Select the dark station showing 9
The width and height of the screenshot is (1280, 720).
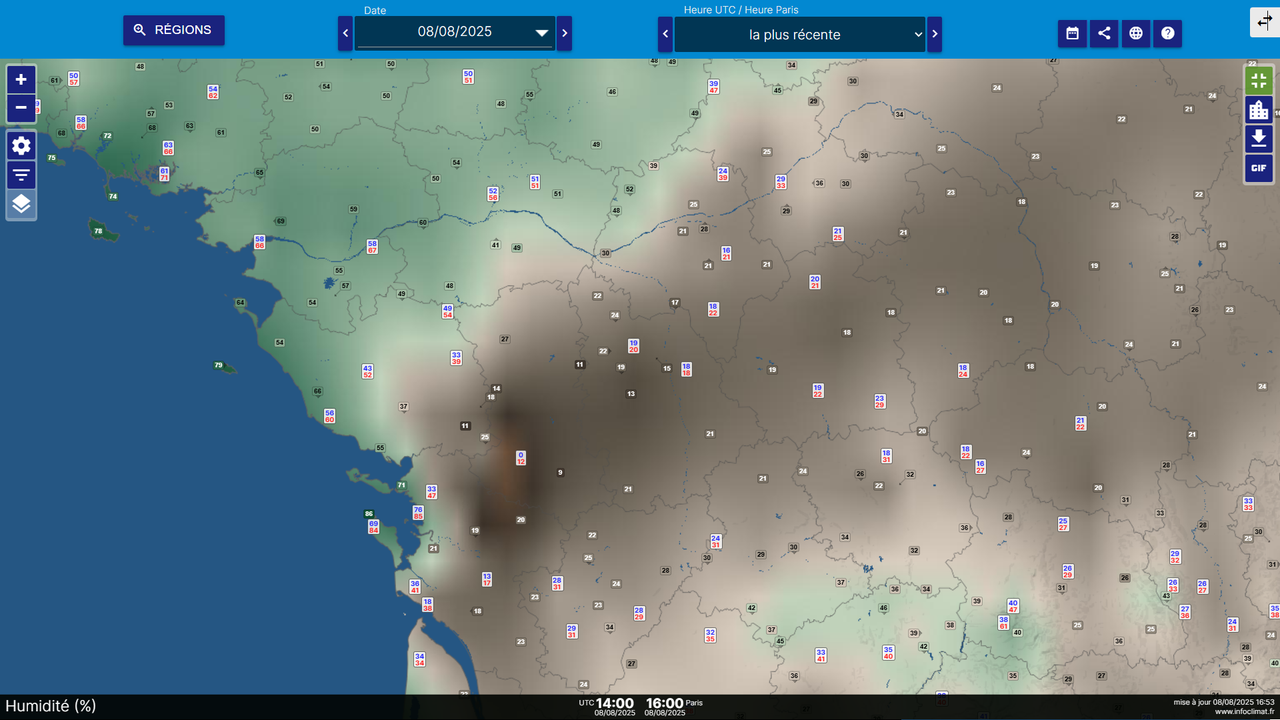pyautogui.click(x=560, y=472)
